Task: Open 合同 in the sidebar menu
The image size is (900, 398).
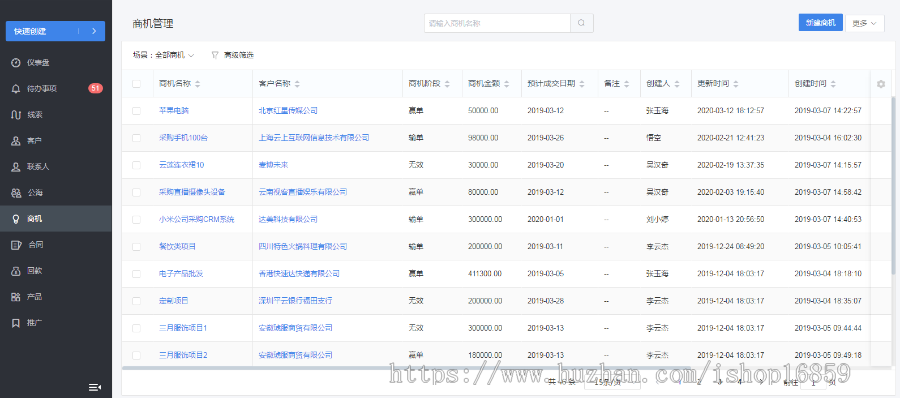Action: point(56,245)
